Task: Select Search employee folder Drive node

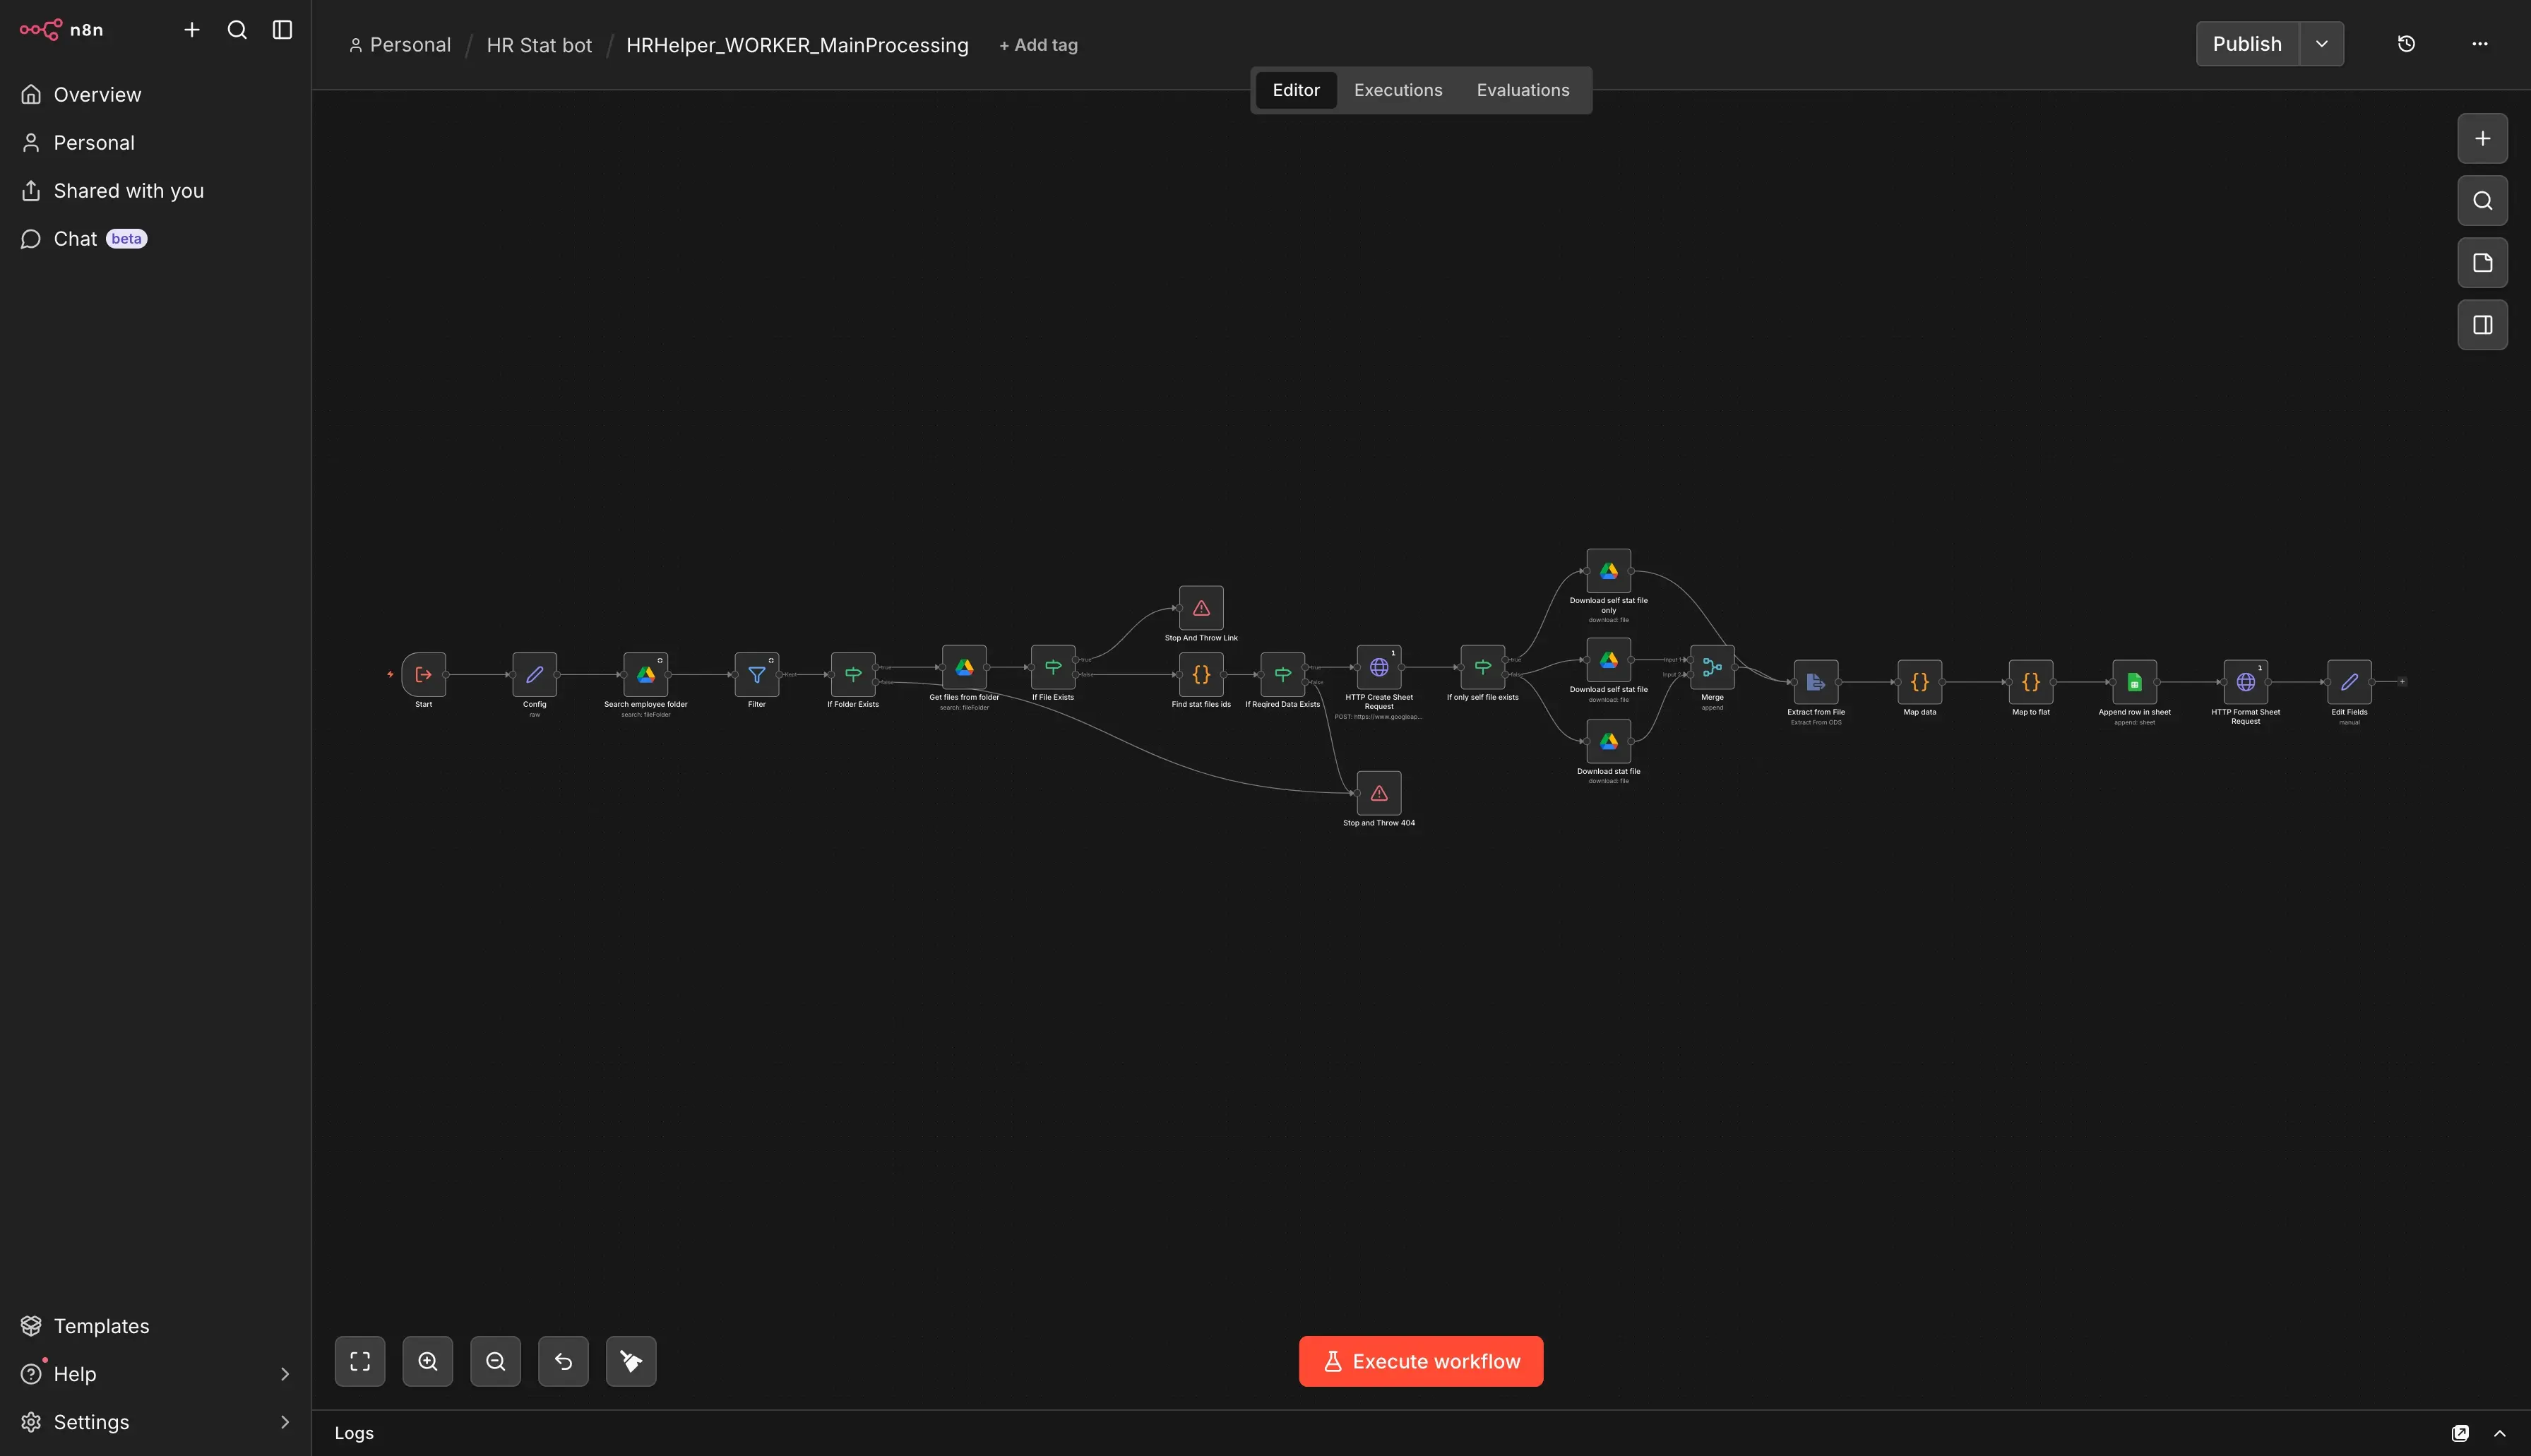Action: coord(646,675)
